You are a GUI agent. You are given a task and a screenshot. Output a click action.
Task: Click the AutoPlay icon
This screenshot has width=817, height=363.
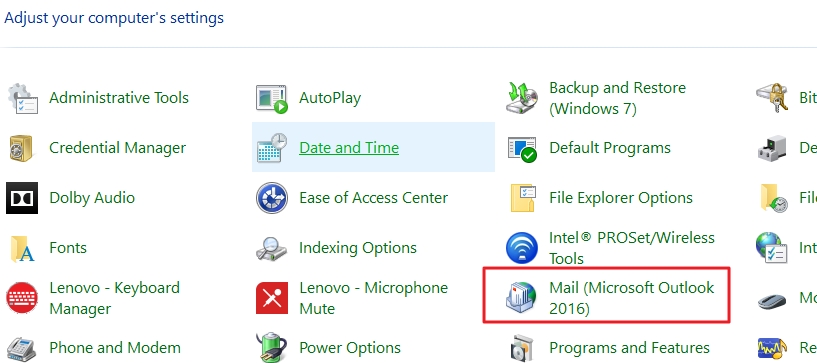(x=271, y=99)
